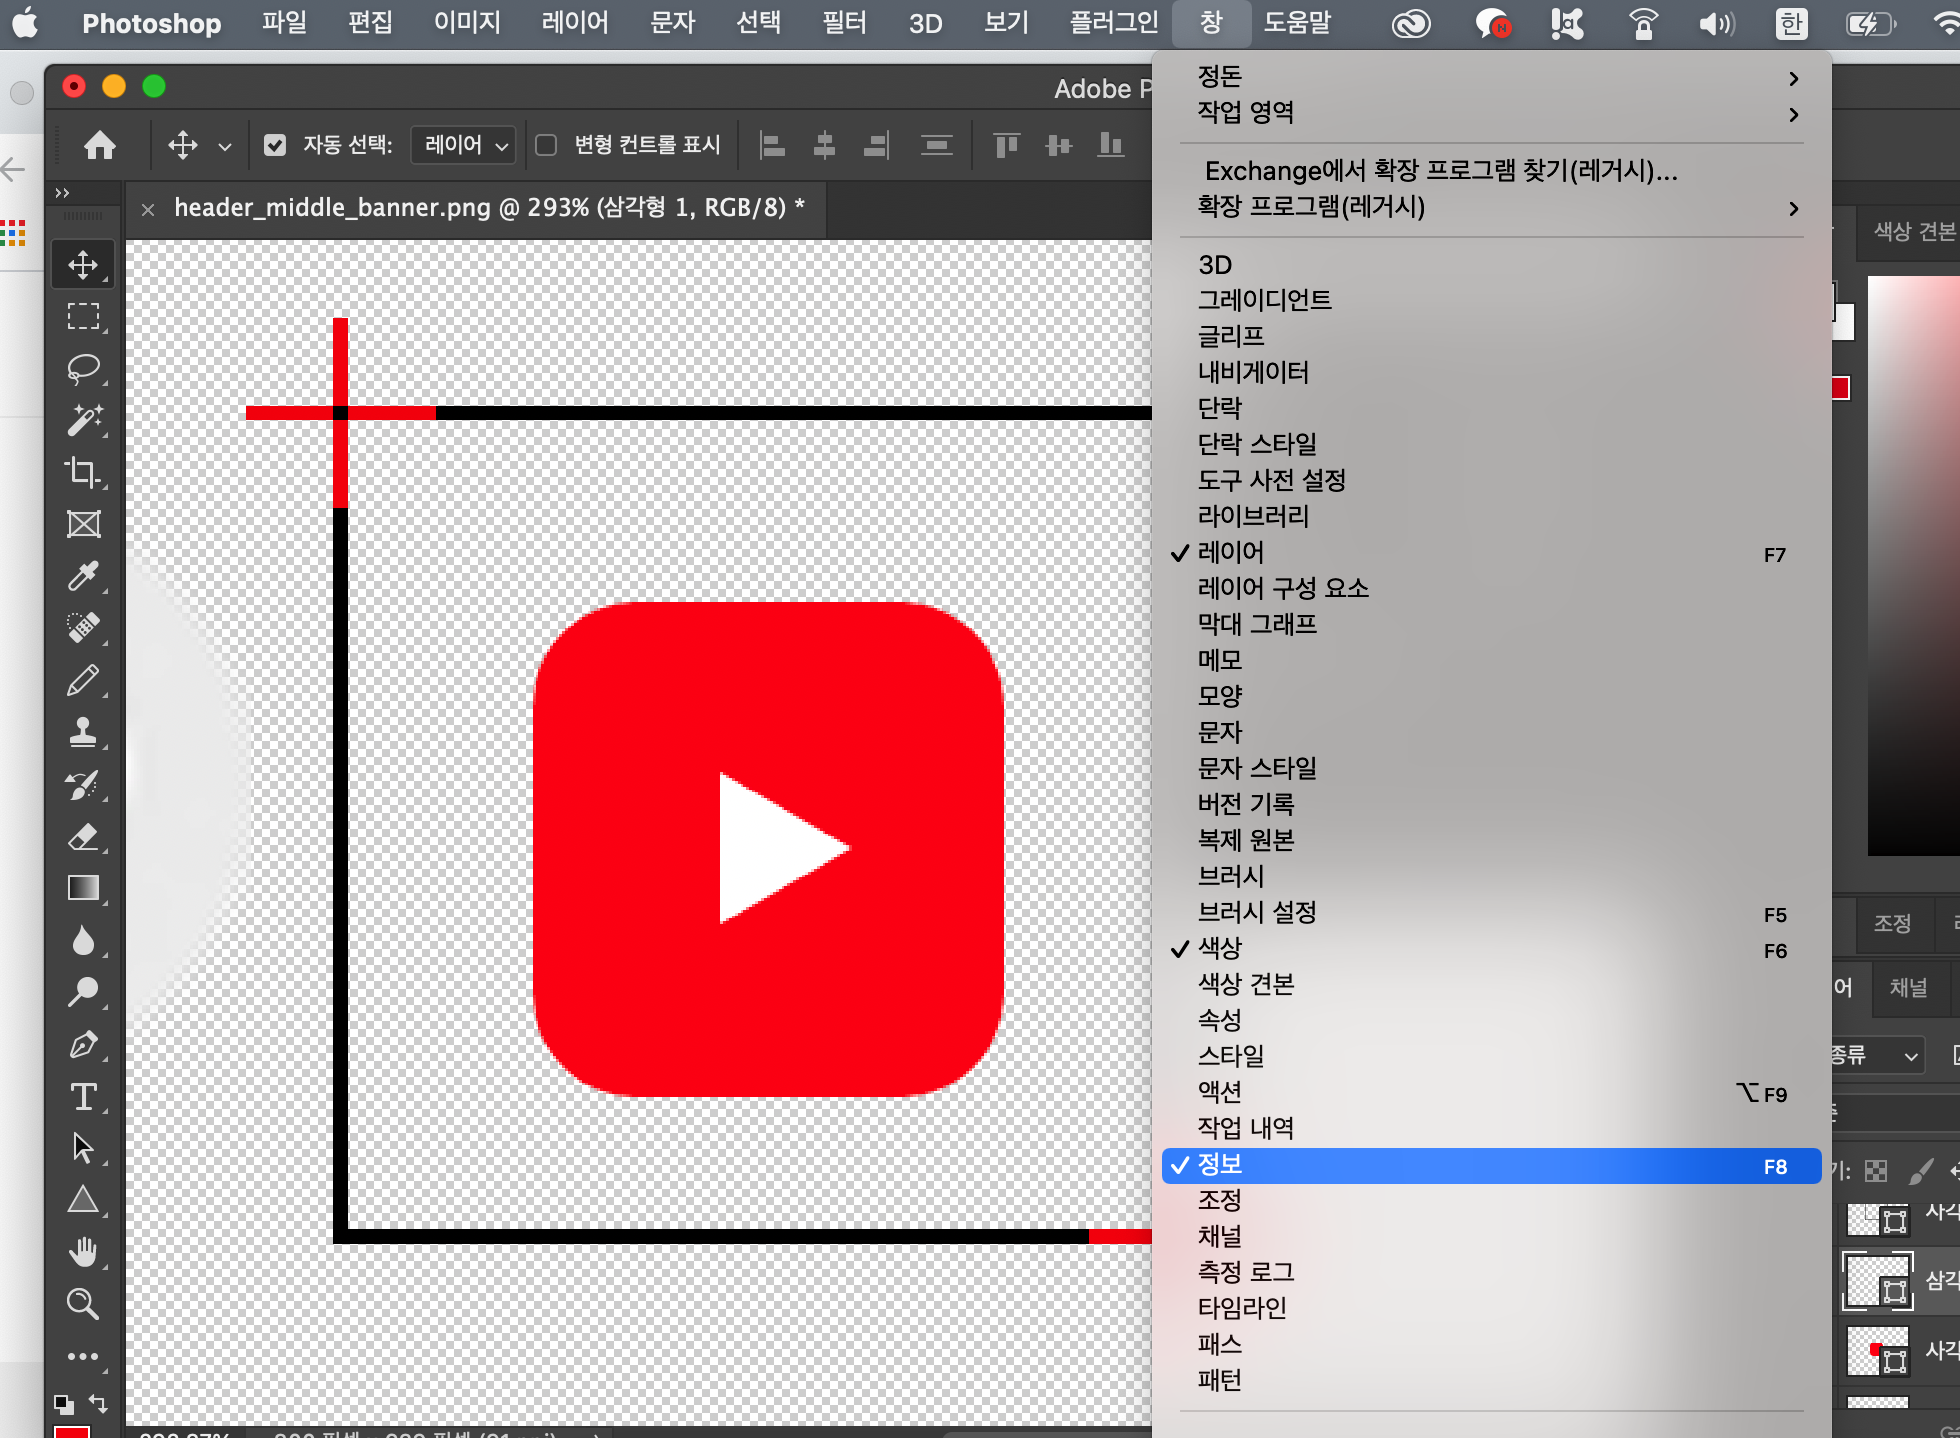The width and height of the screenshot is (1960, 1438).
Task: Select the Zoom tool
Action: coord(83,1303)
